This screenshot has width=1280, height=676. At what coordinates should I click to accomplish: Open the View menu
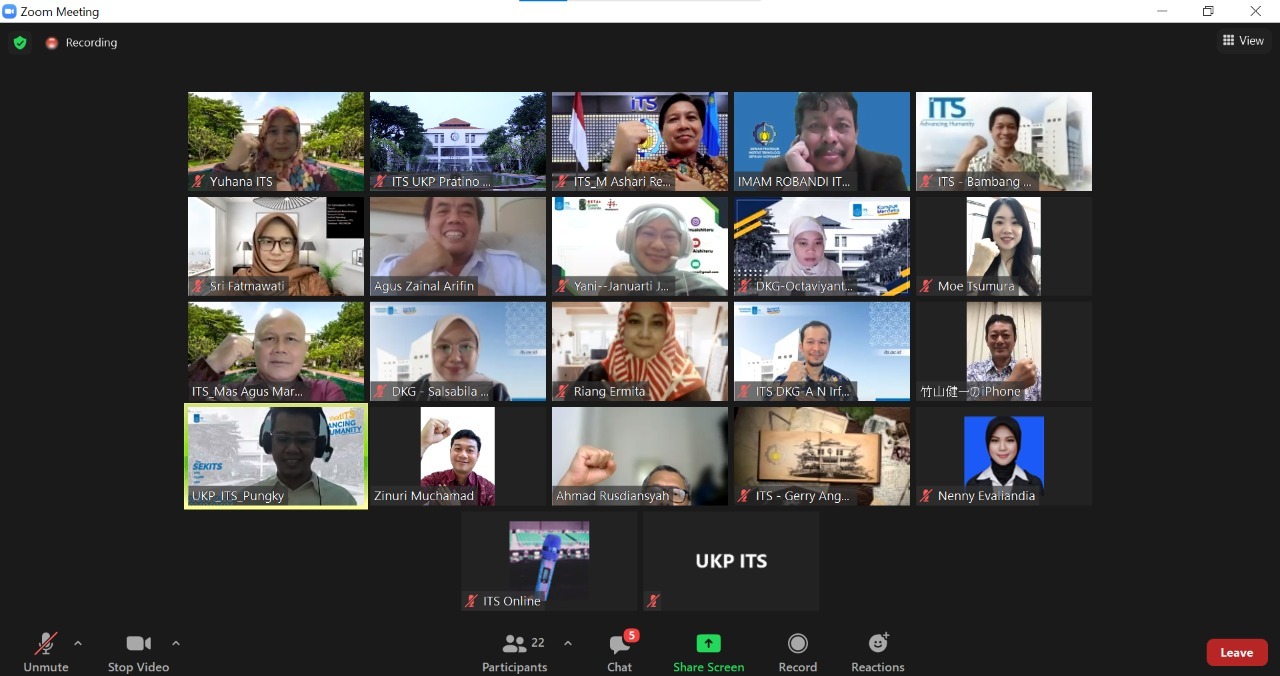pos(1243,40)
